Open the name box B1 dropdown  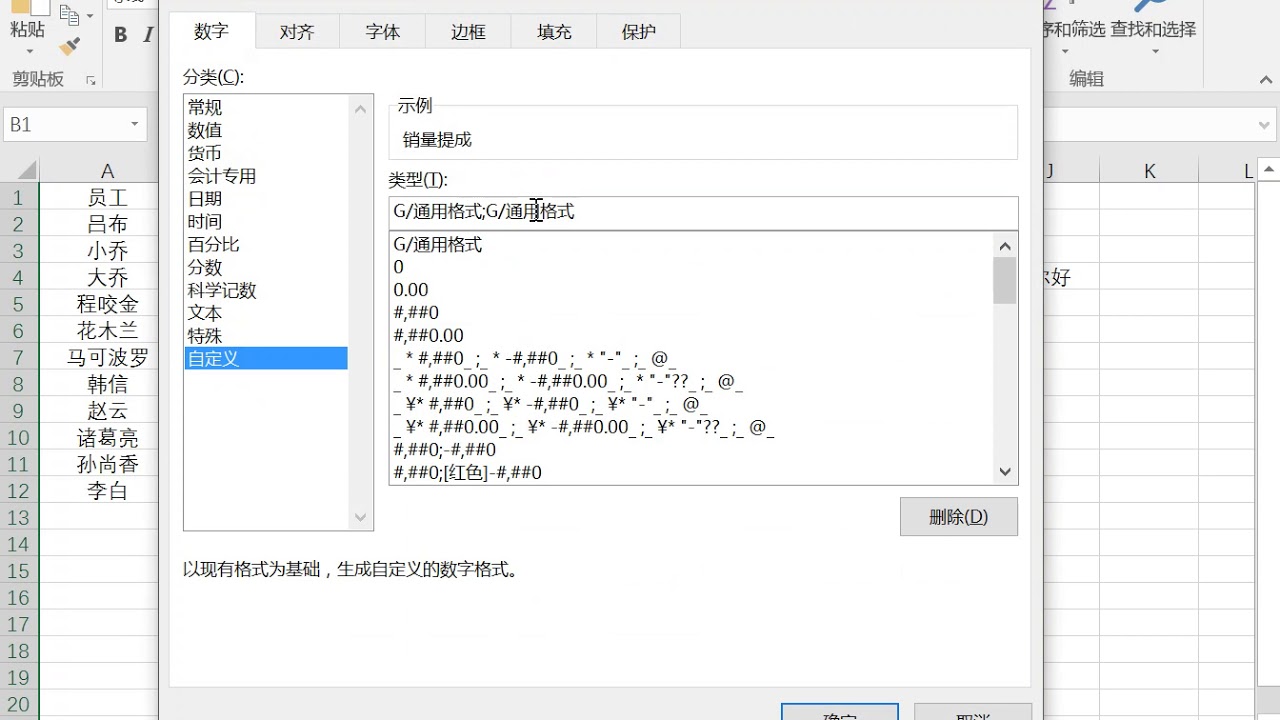click(134, 125)
